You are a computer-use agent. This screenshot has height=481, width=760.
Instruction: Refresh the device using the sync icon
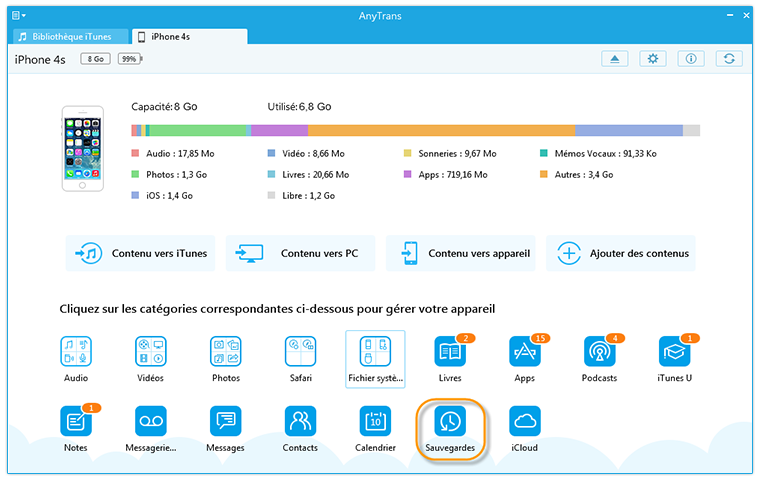729,59
